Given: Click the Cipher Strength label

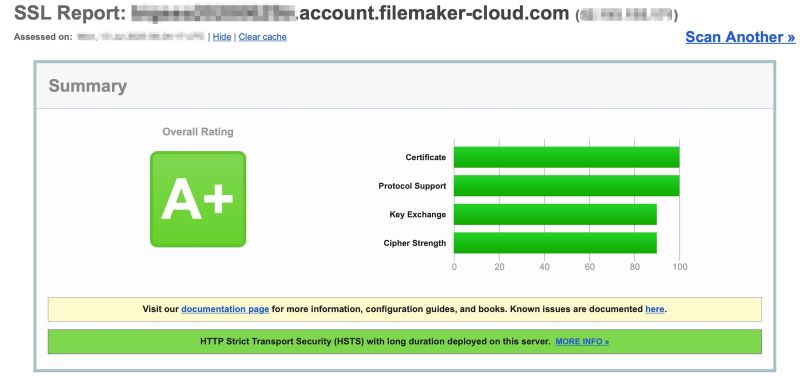Looking at the screenshot, I should [x=415, y=243].
